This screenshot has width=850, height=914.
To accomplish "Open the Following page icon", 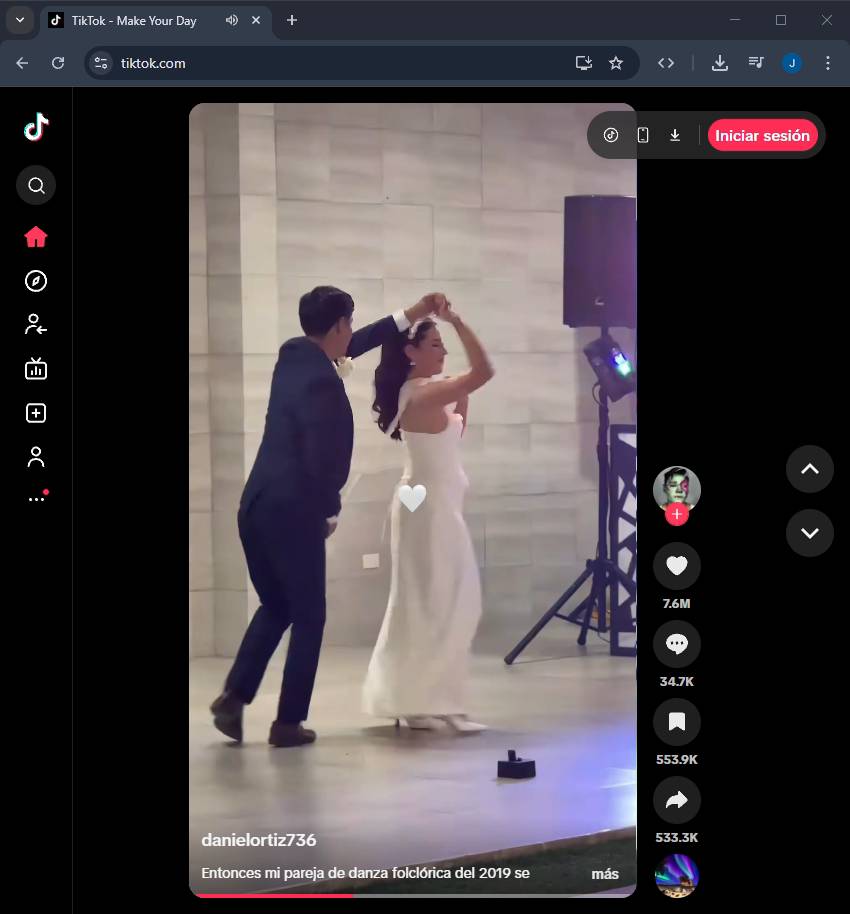I will (36, 324).
